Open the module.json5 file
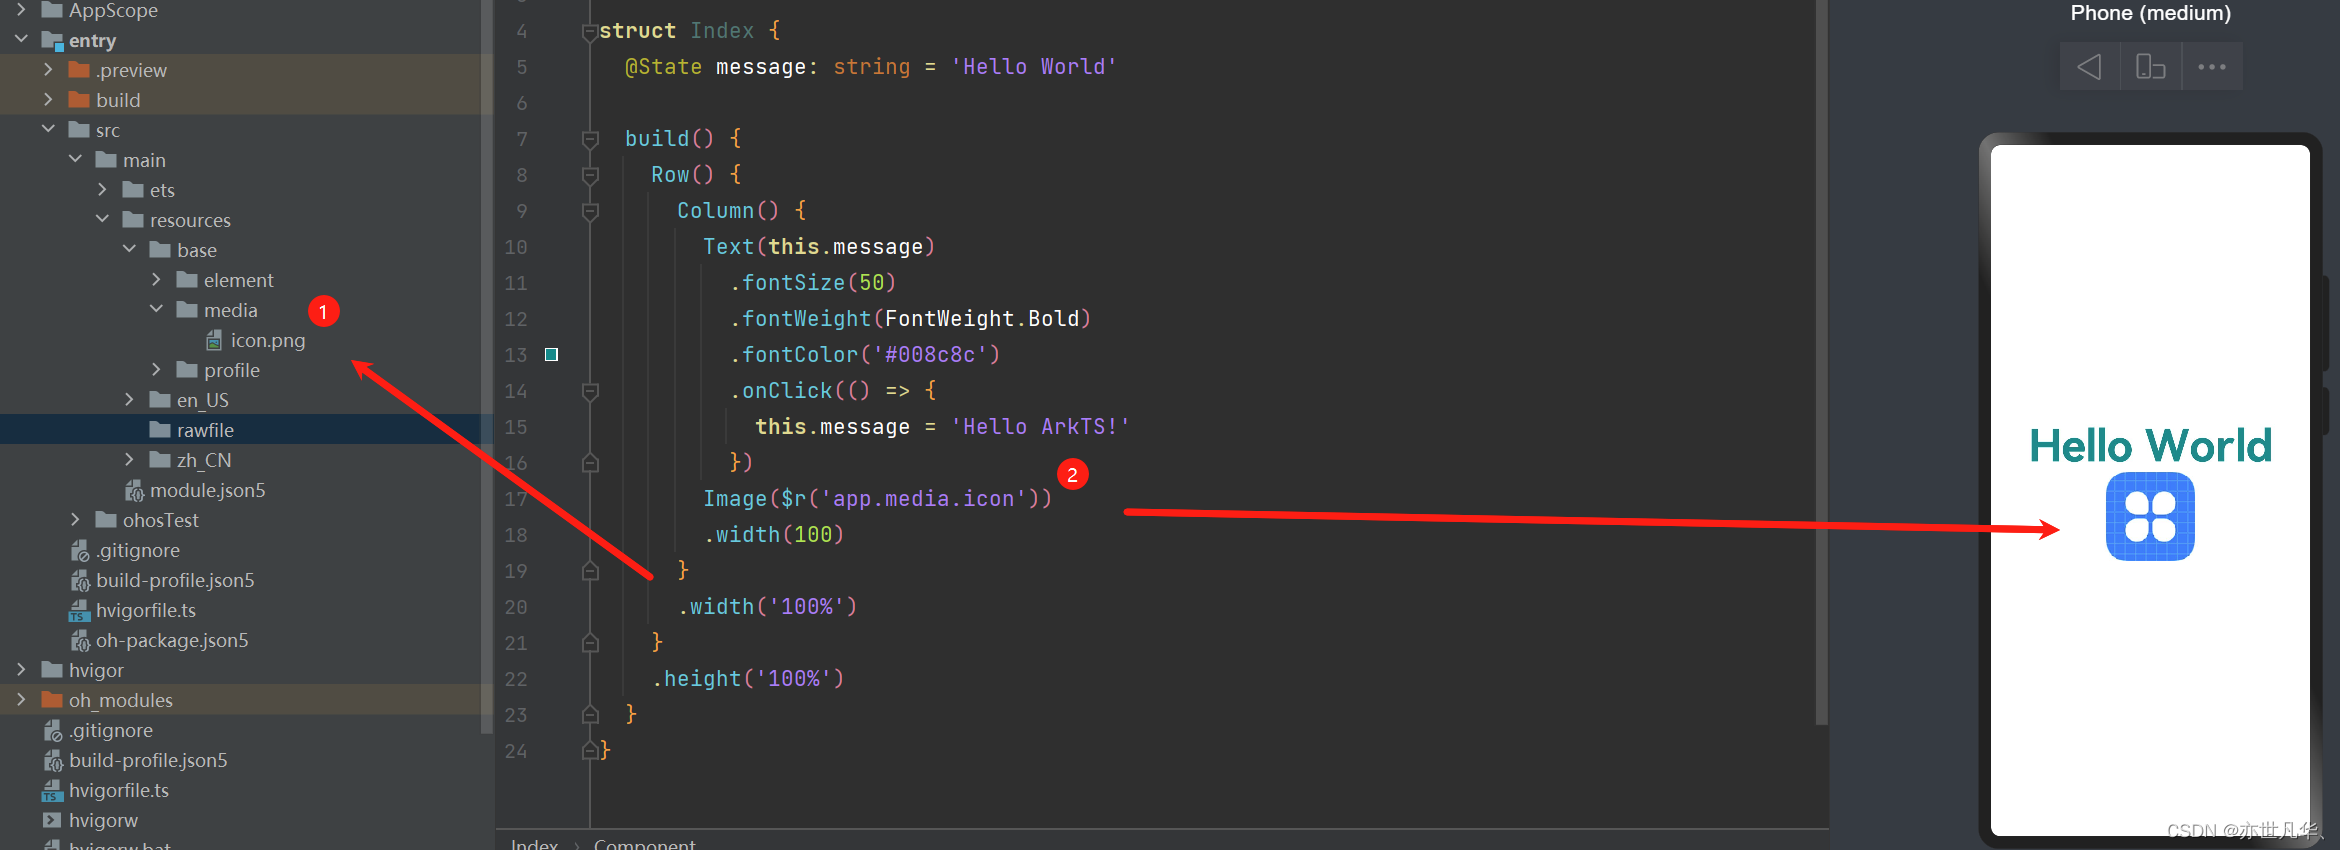2340x850 pixels. tap(207, 491)
